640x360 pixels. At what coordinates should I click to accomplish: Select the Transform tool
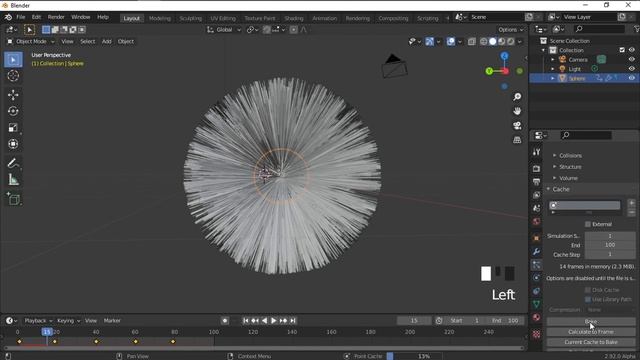coord(13,144)
